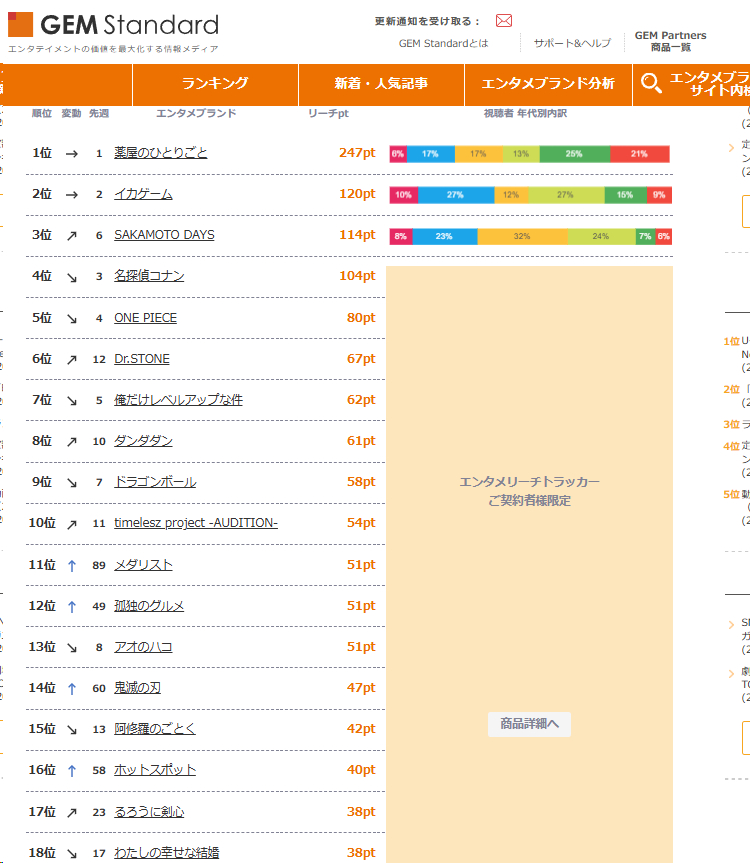Open Dr.STONE brand link

(x=141, y=359)
